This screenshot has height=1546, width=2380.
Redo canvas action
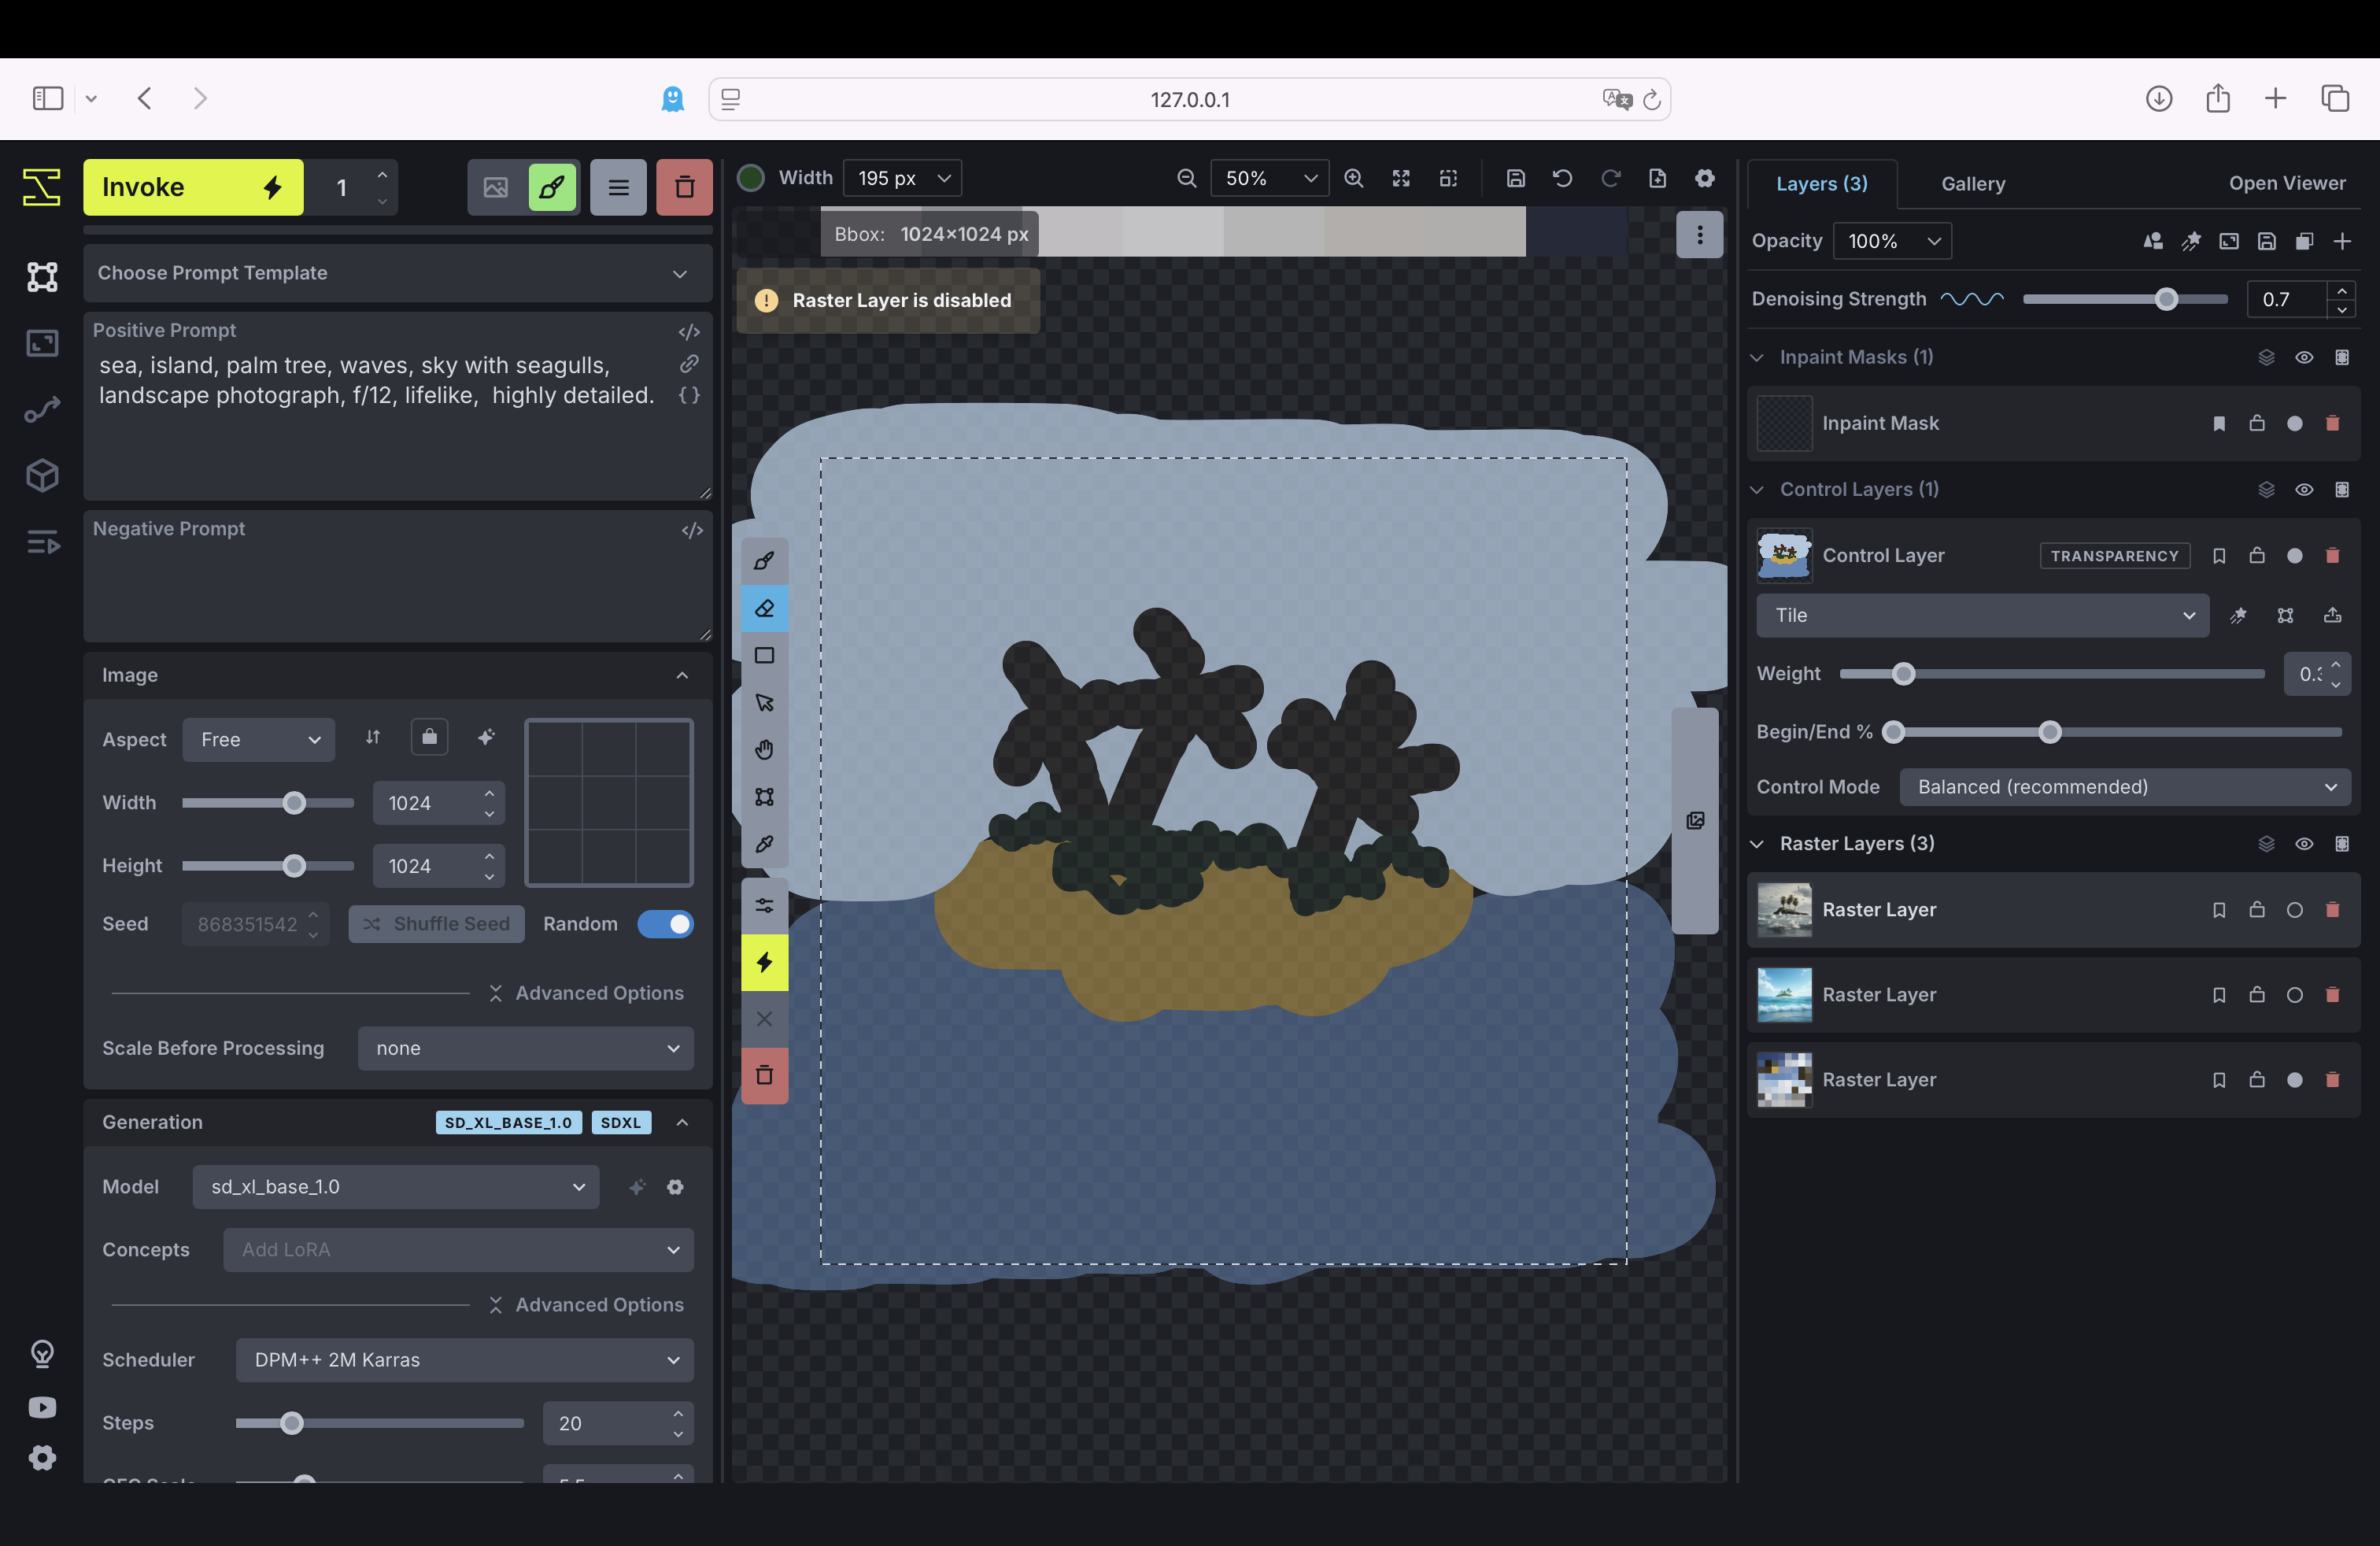tap(1610, 178)
